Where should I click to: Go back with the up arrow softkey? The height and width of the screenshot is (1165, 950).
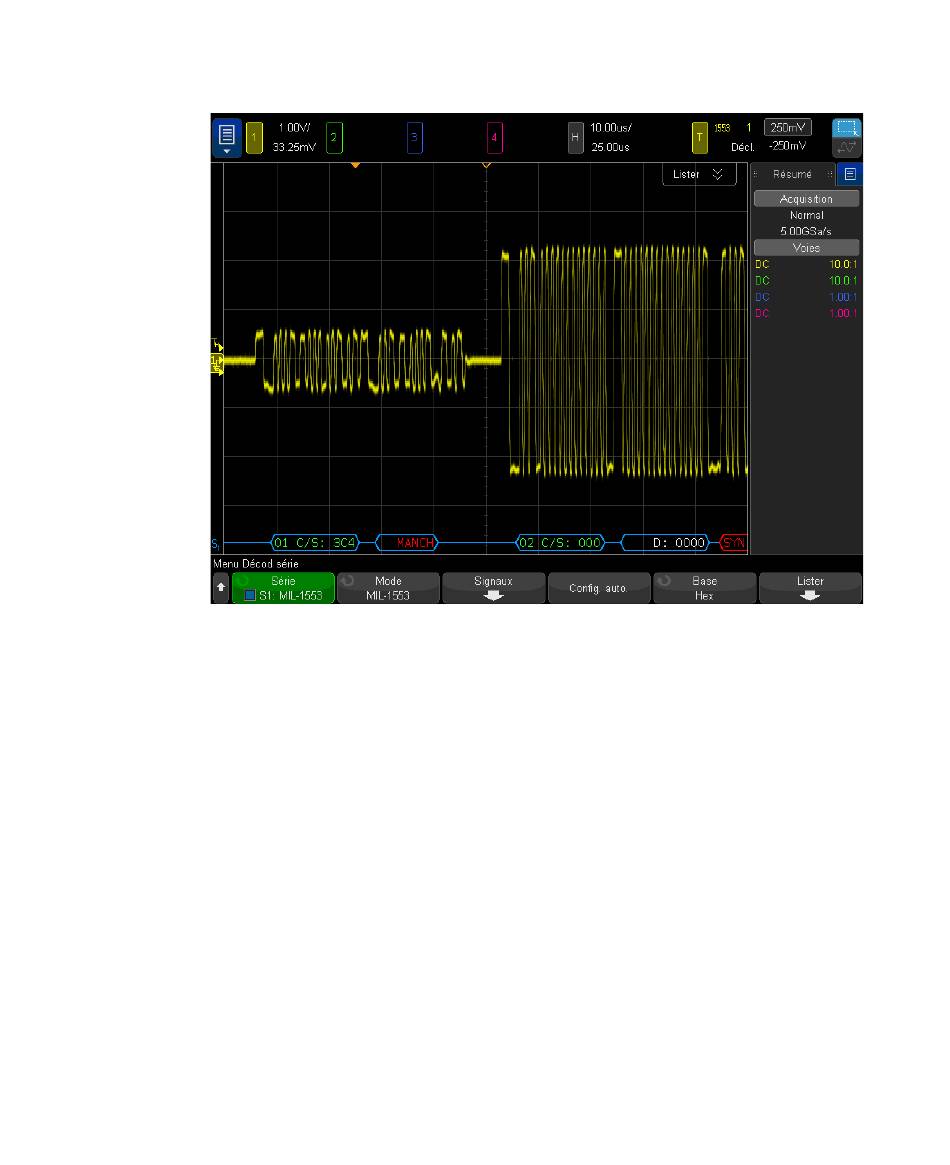(221, 588)
